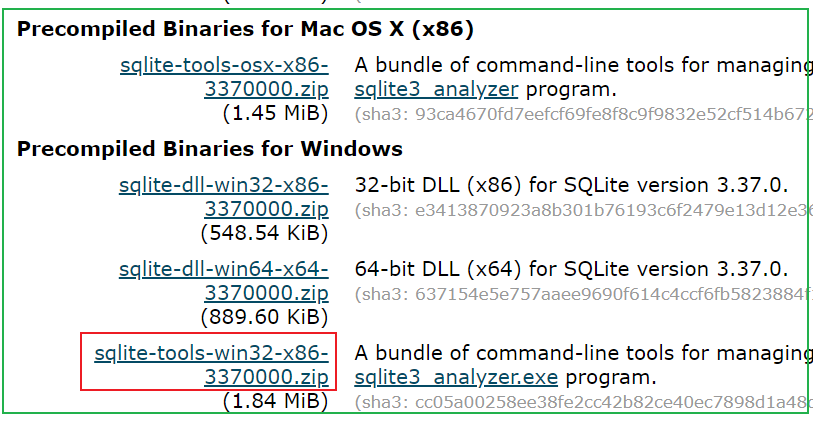This screenshot has height=421, width=813.
Task: Download sqlite-dll-win64-x64-3370000.zip file
Action: click(x=224, y=269)
